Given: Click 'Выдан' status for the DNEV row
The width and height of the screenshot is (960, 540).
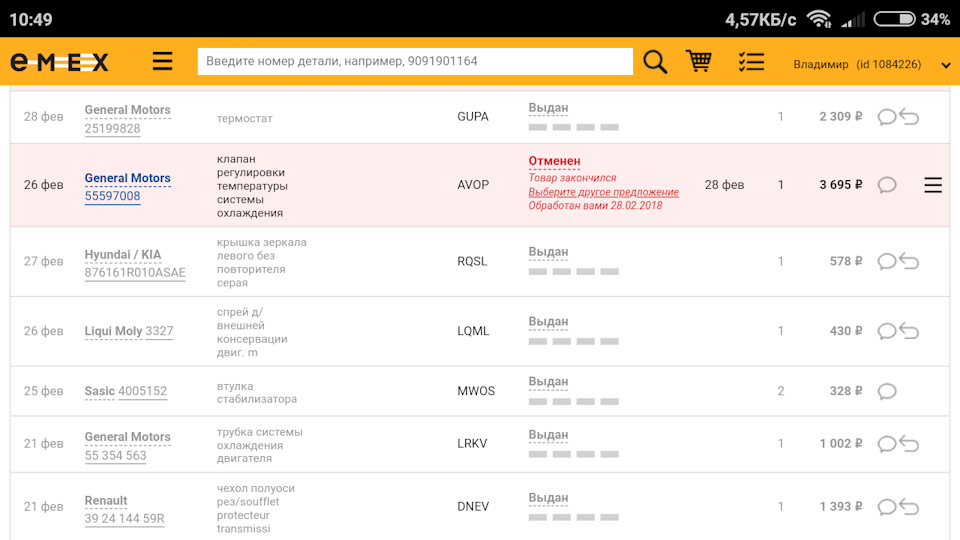Looking at the screenshot, I should tap(549, 498).
